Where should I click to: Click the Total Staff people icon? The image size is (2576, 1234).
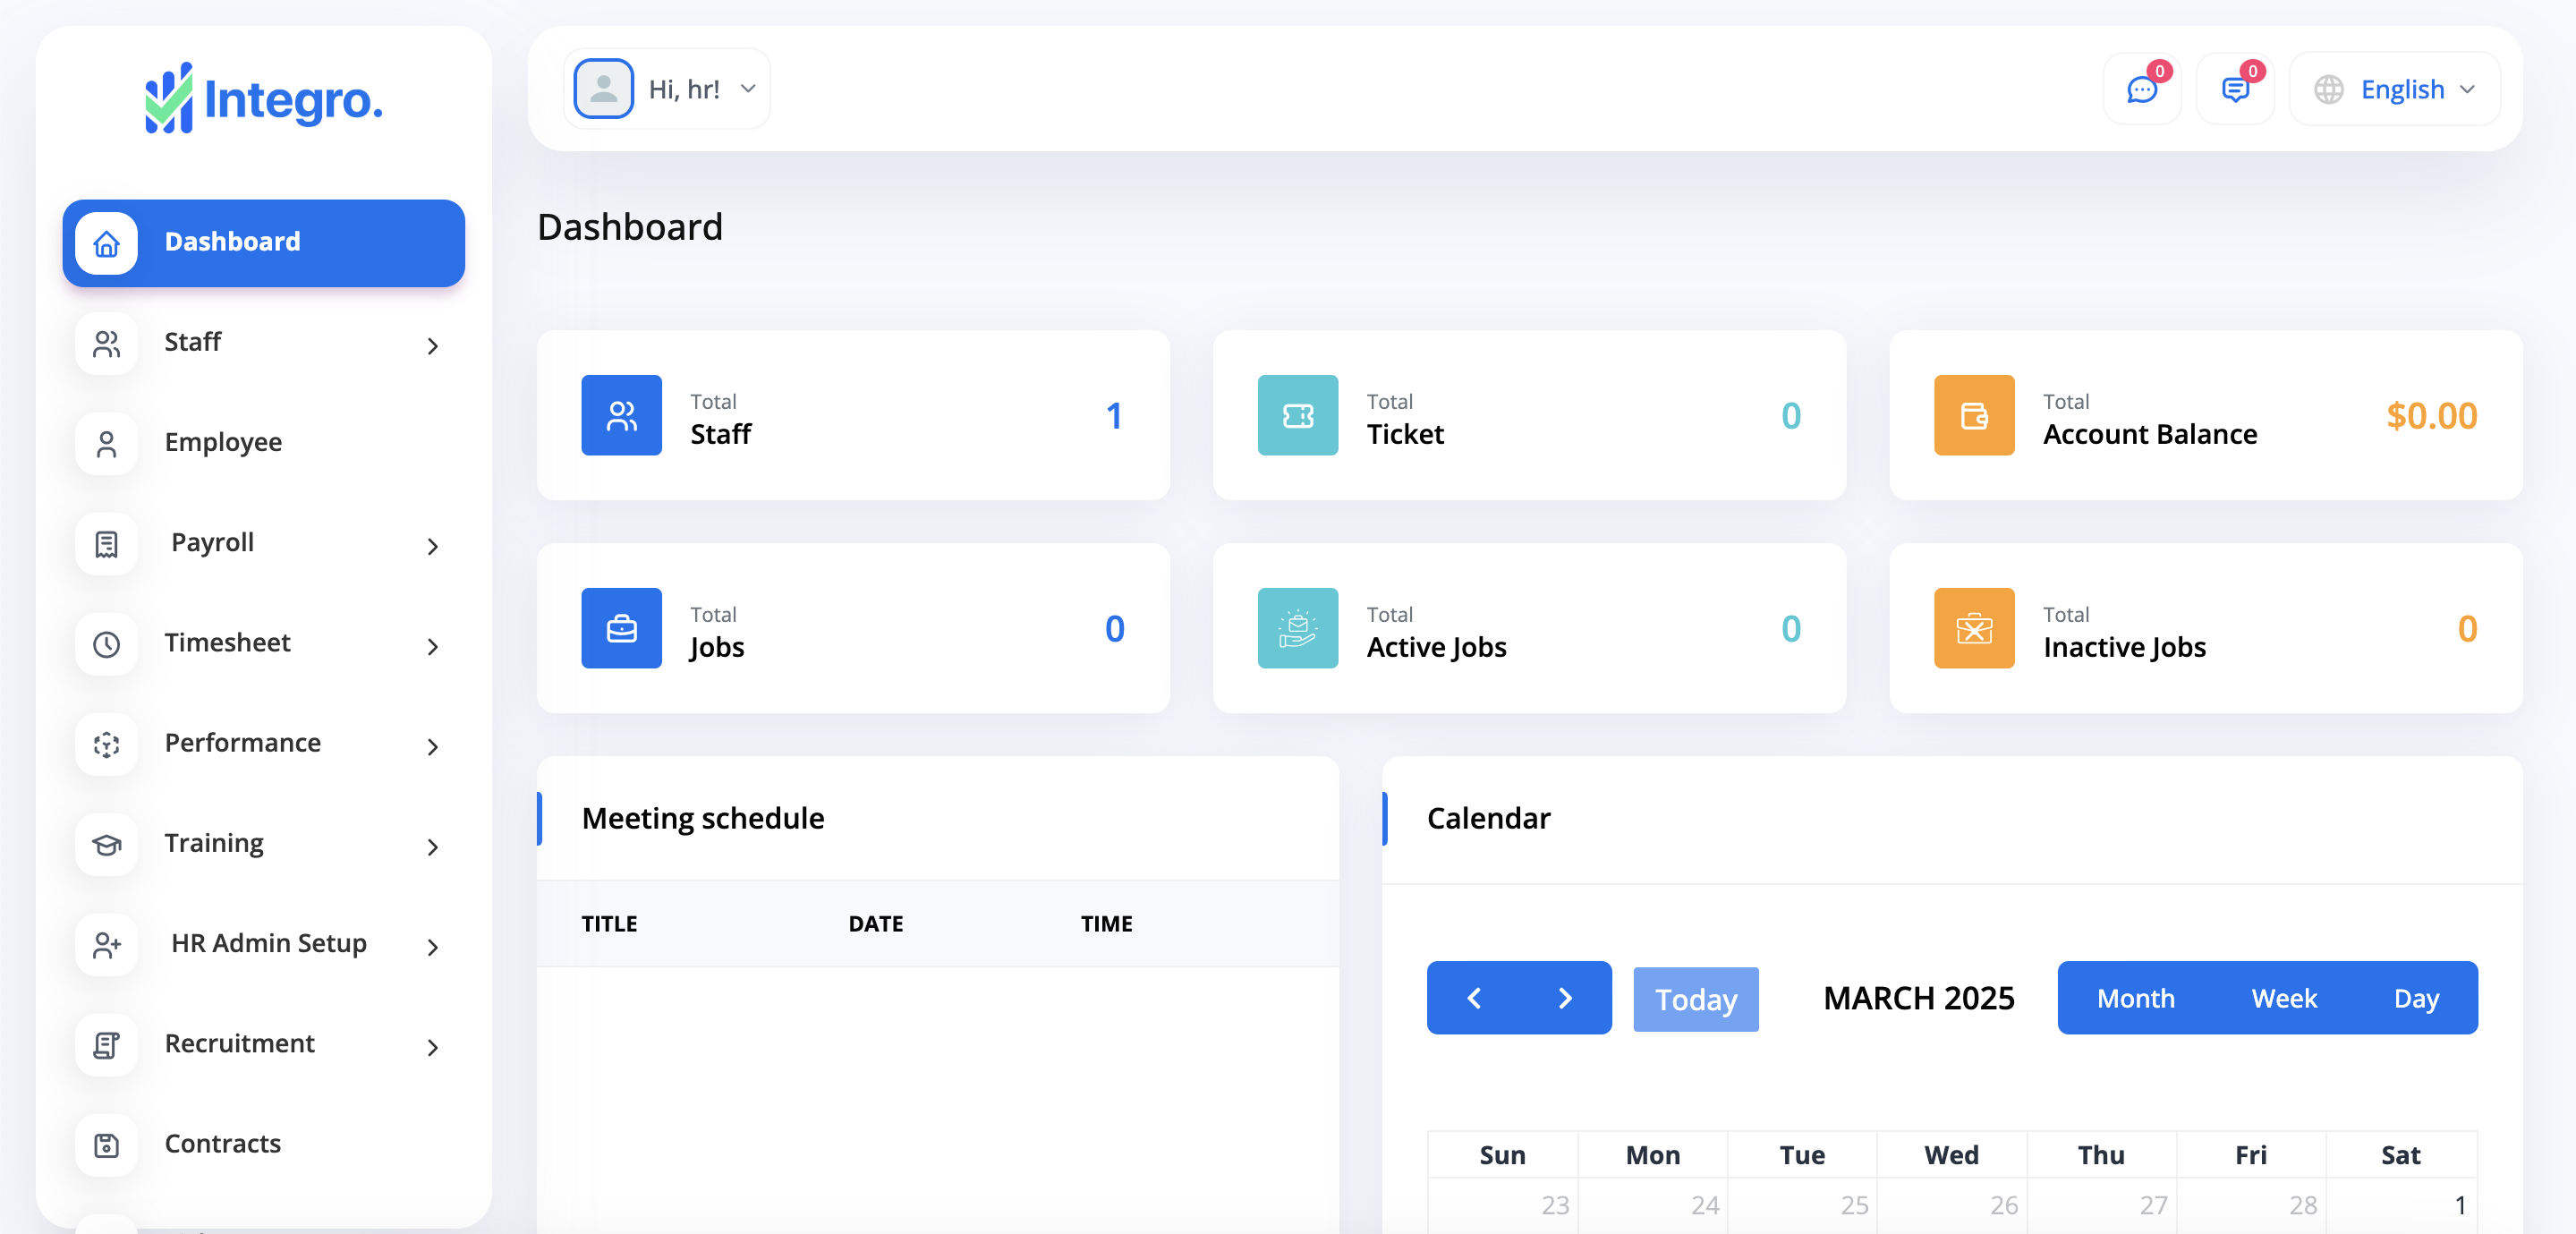coord(621,415)
